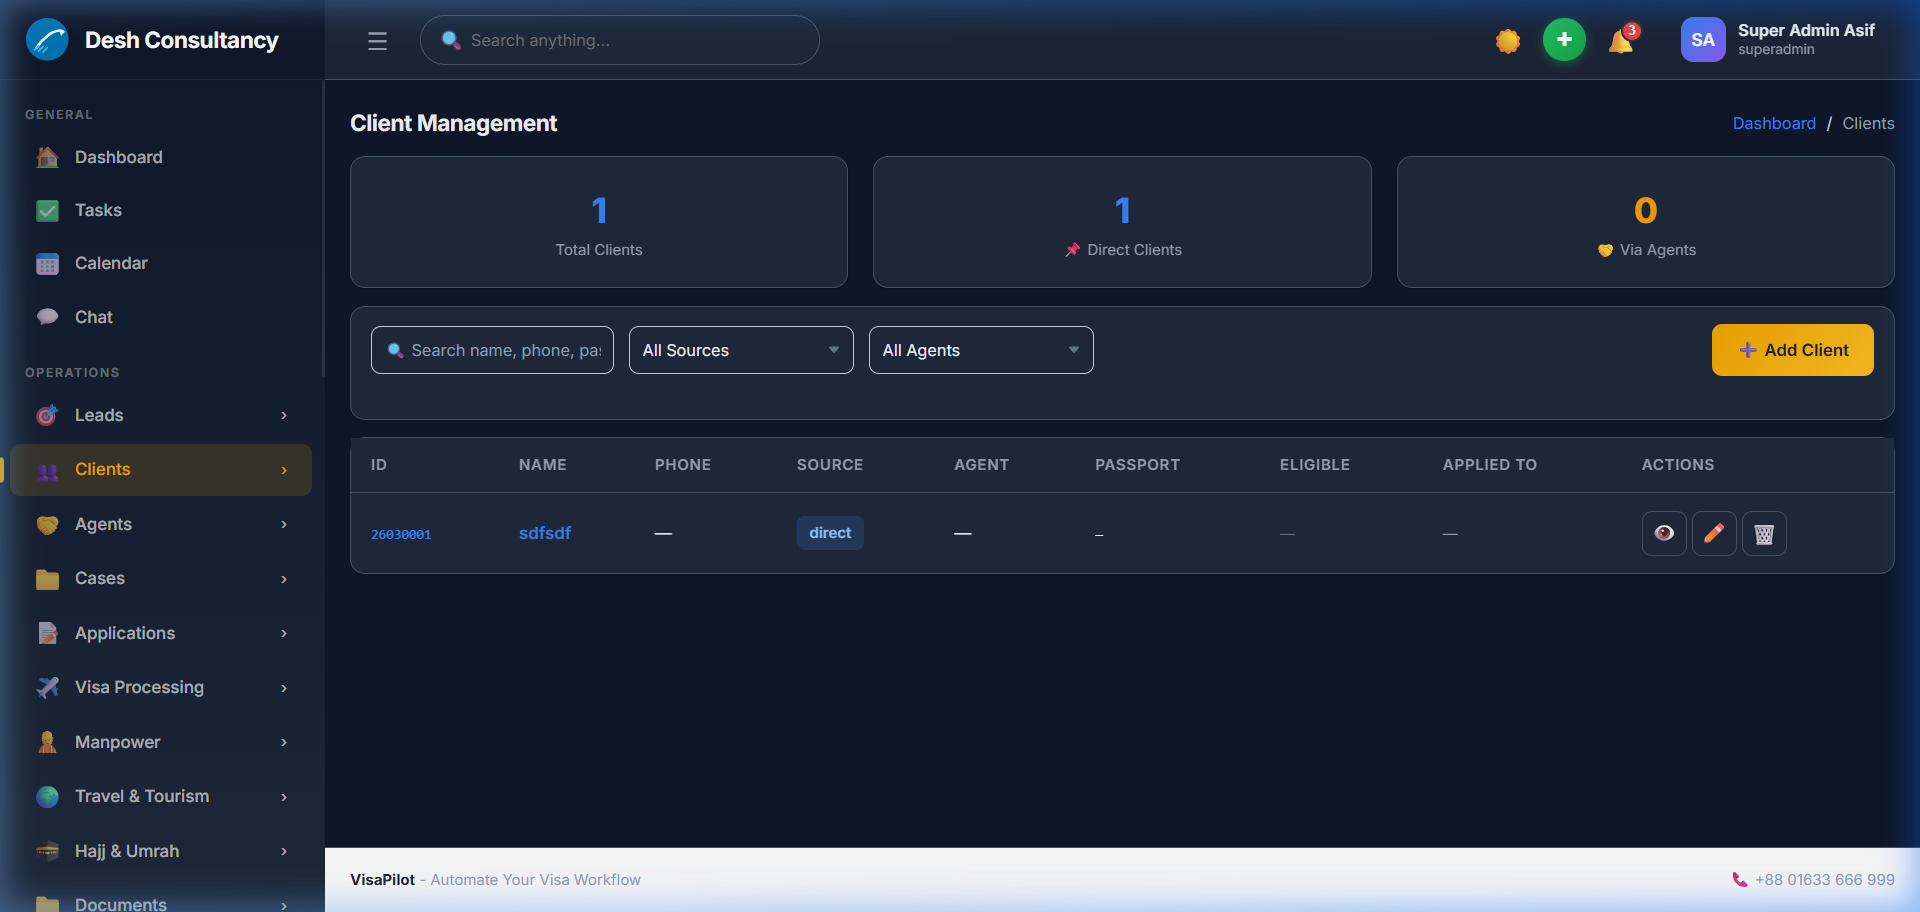Open Calendar in the sidebar

[x=161, y=263]
